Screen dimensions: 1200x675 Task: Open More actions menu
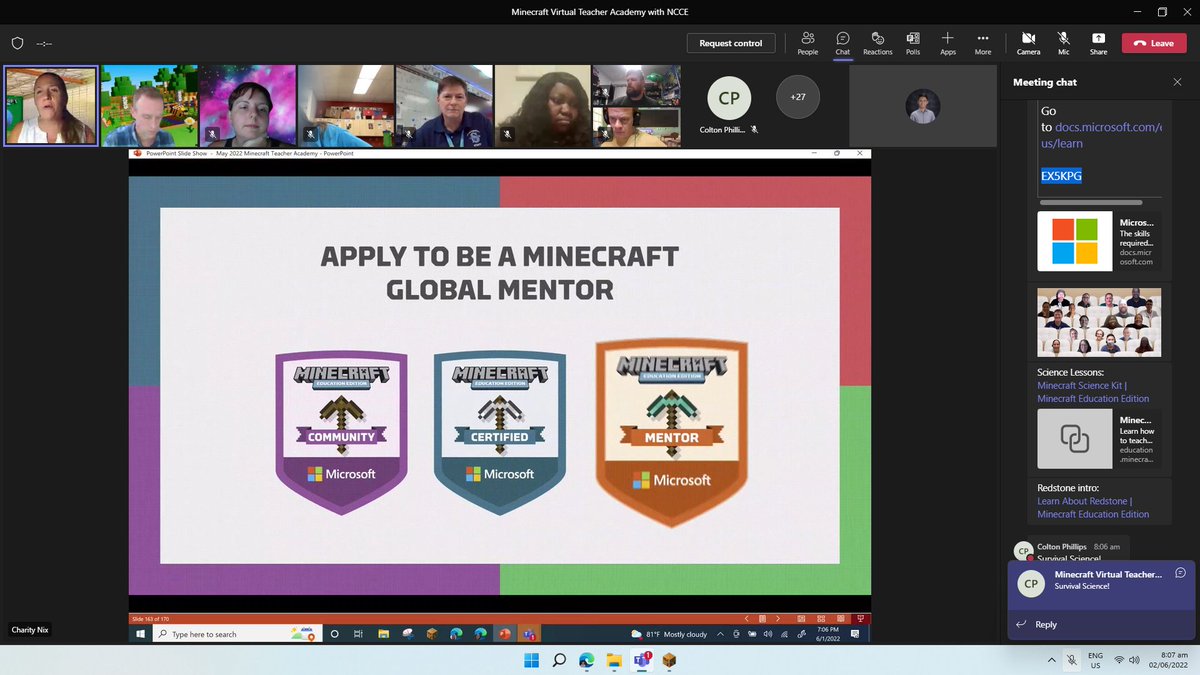tap(983, 43)
